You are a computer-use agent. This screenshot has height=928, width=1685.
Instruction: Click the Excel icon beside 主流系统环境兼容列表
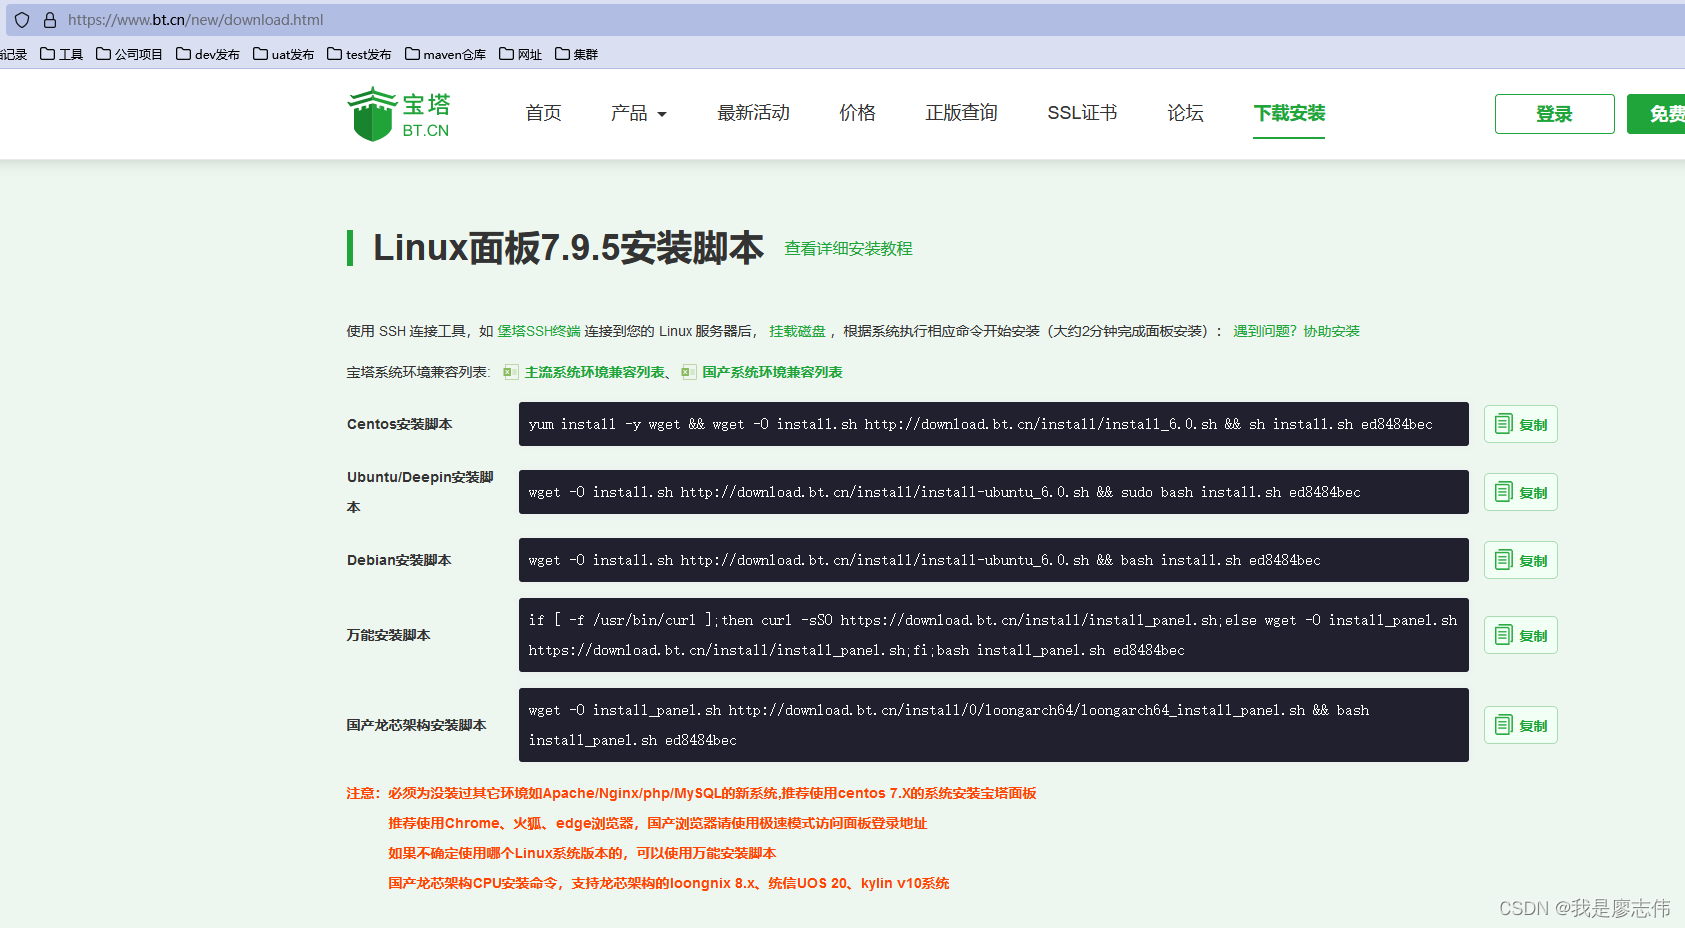(510, 372)
